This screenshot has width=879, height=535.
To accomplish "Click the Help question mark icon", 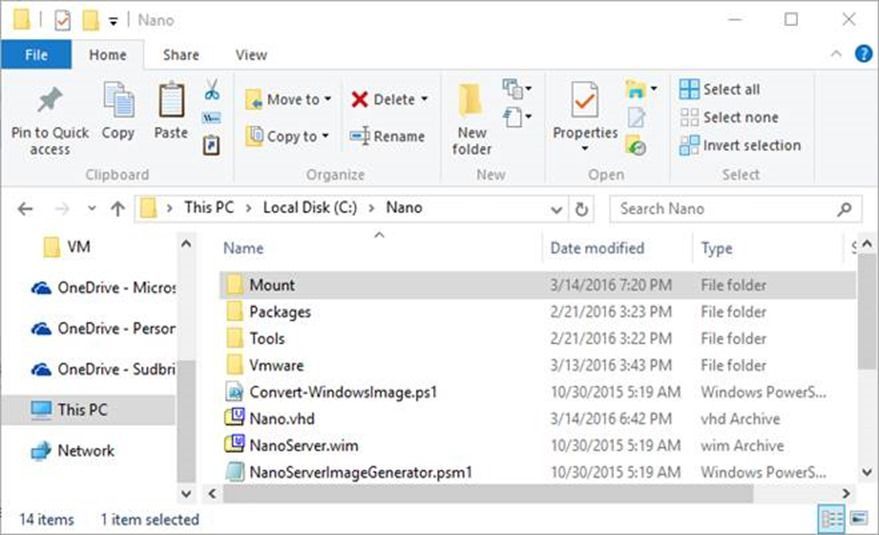I will coord(863,54).
